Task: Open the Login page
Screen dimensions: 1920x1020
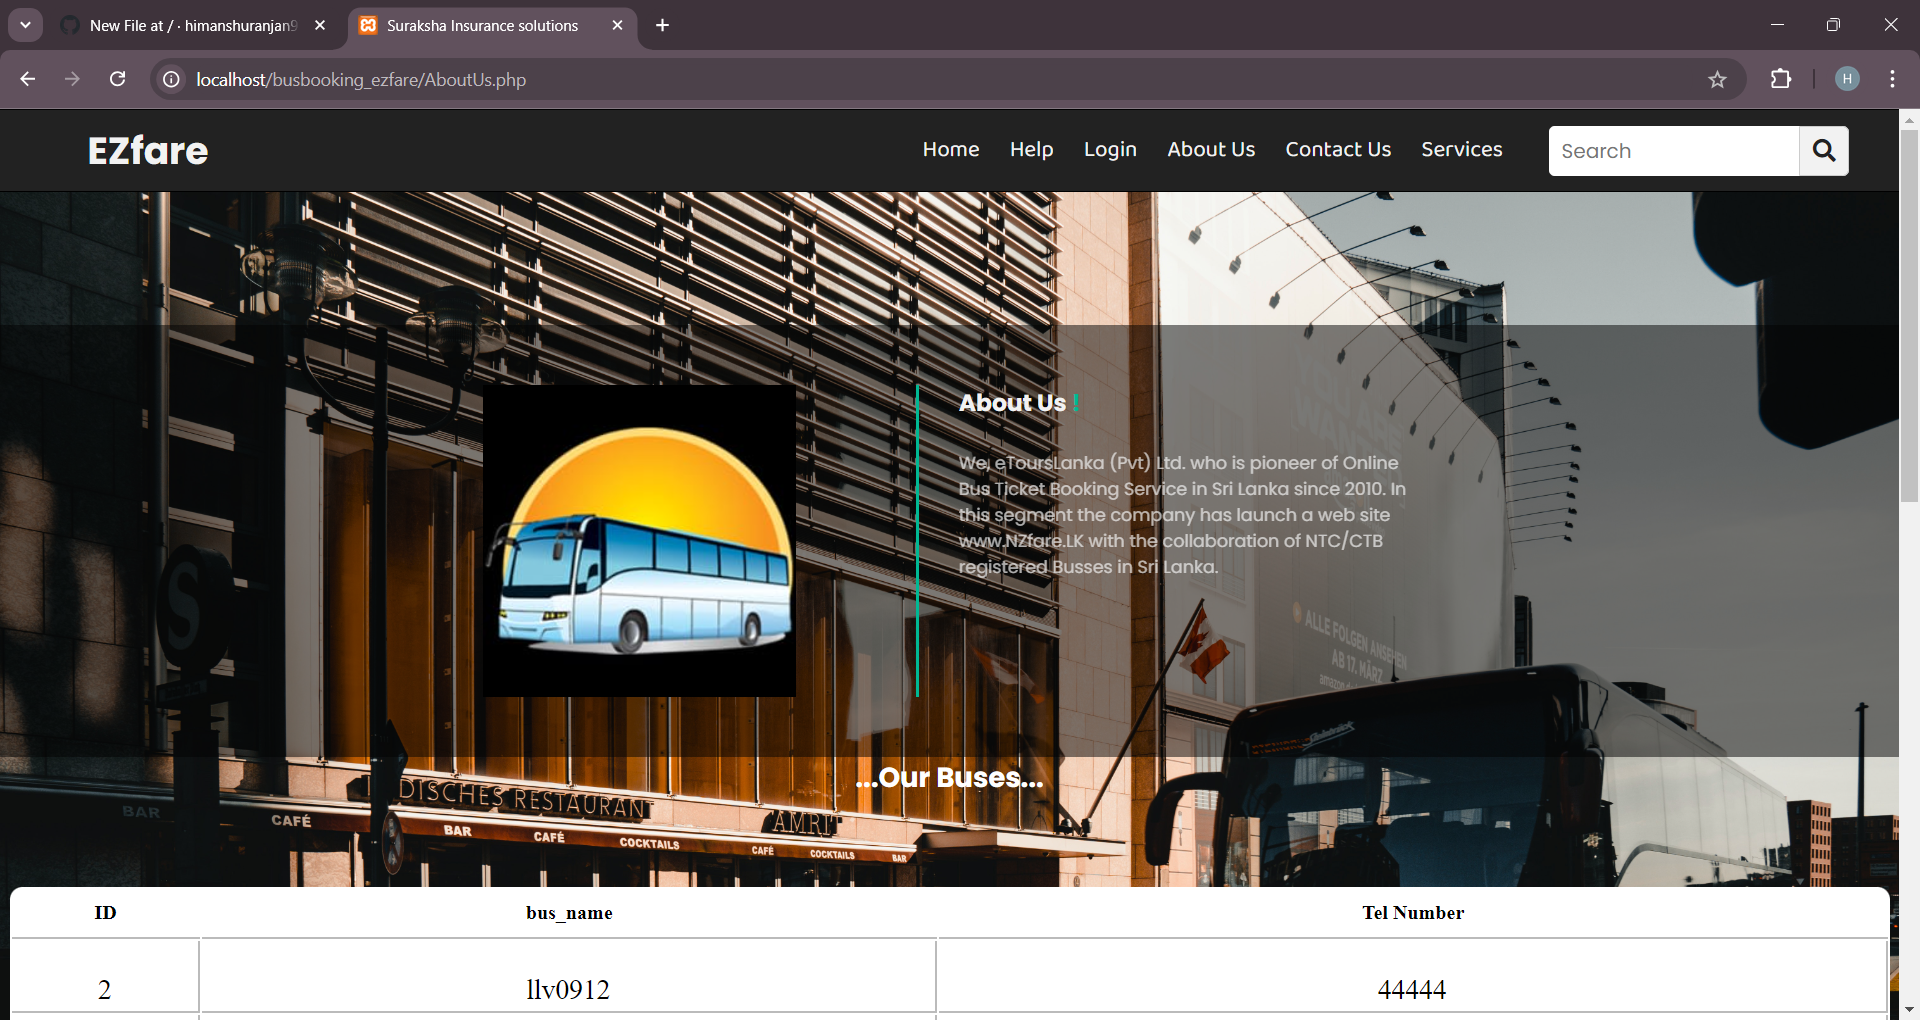Action: (1110, 149)
